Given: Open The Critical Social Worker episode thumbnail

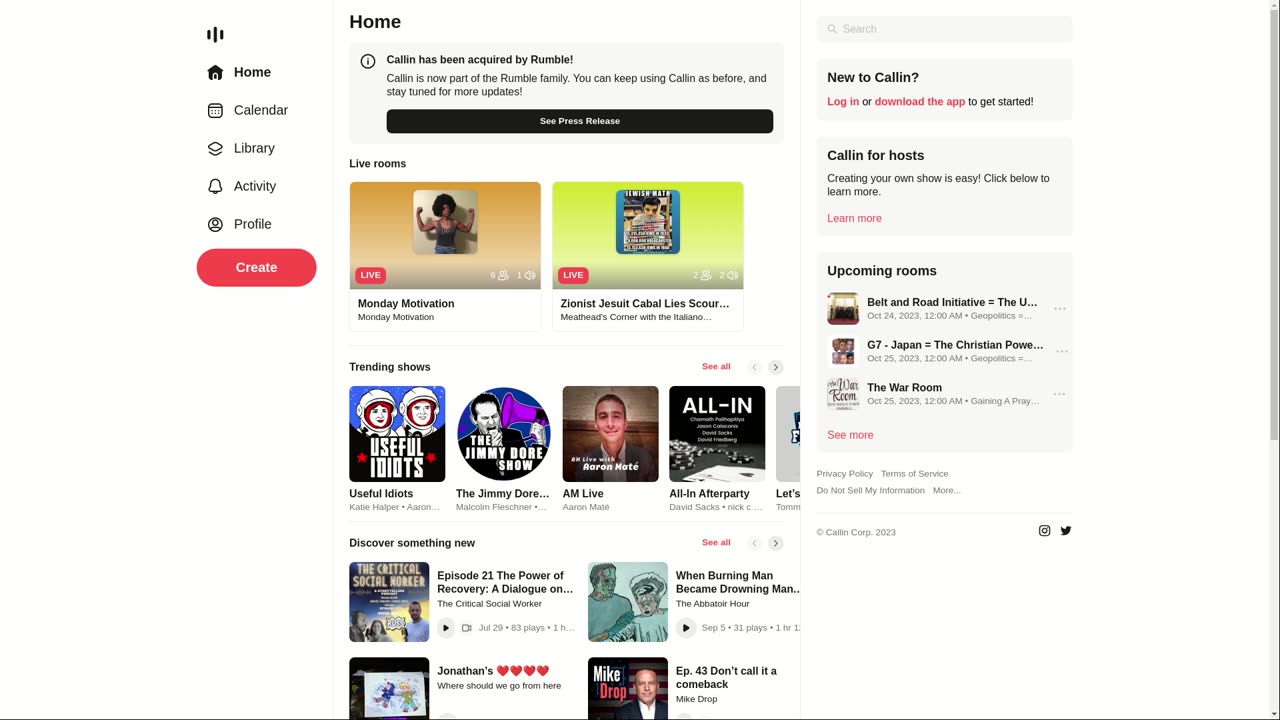Looking at the screenshot, I should coord(389,602).
